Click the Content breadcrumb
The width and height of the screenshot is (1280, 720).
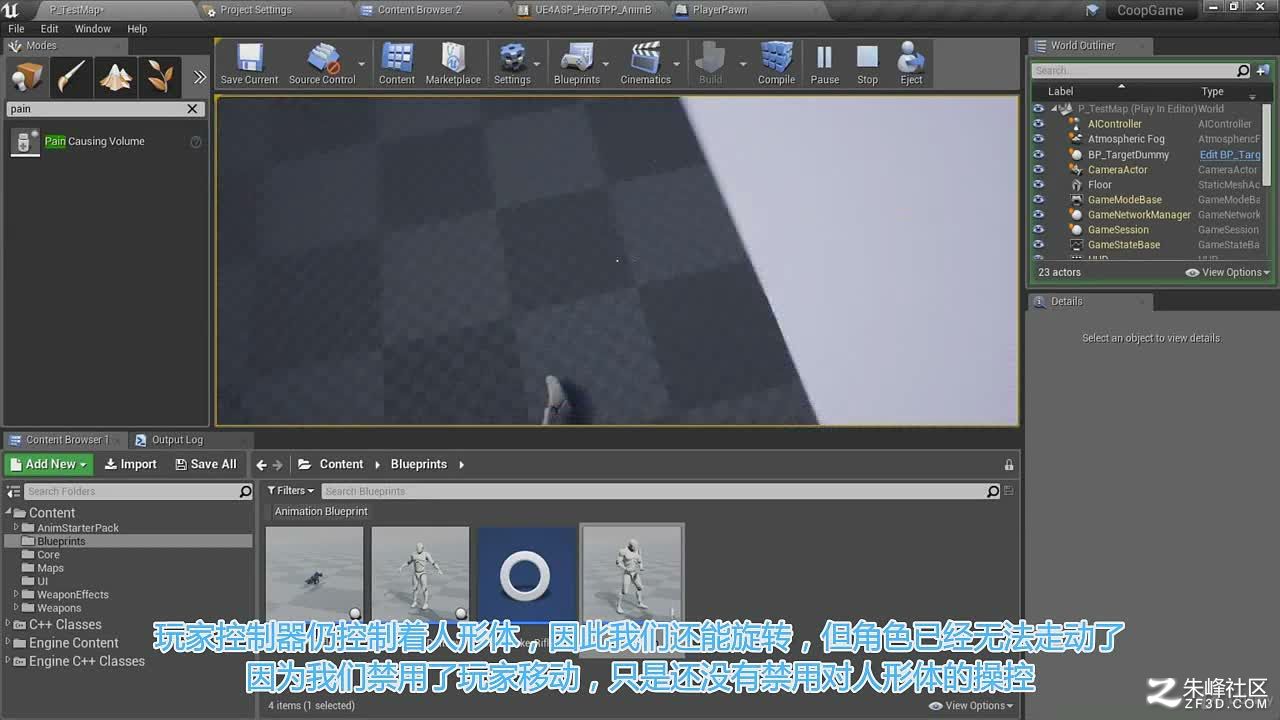[x=341, y=464]
